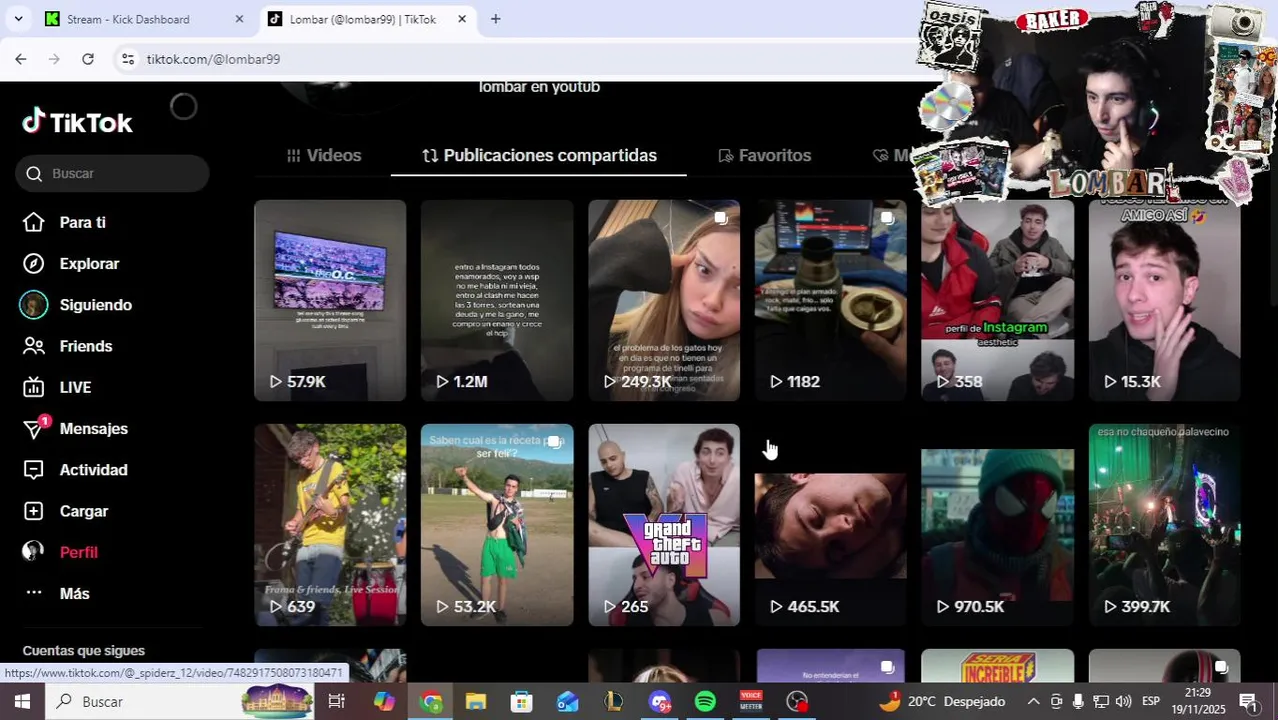The width and height of the screenshot is (1278, 720).
Task: Click microphone icon in system tray
Action: (x=1078, y=701)
